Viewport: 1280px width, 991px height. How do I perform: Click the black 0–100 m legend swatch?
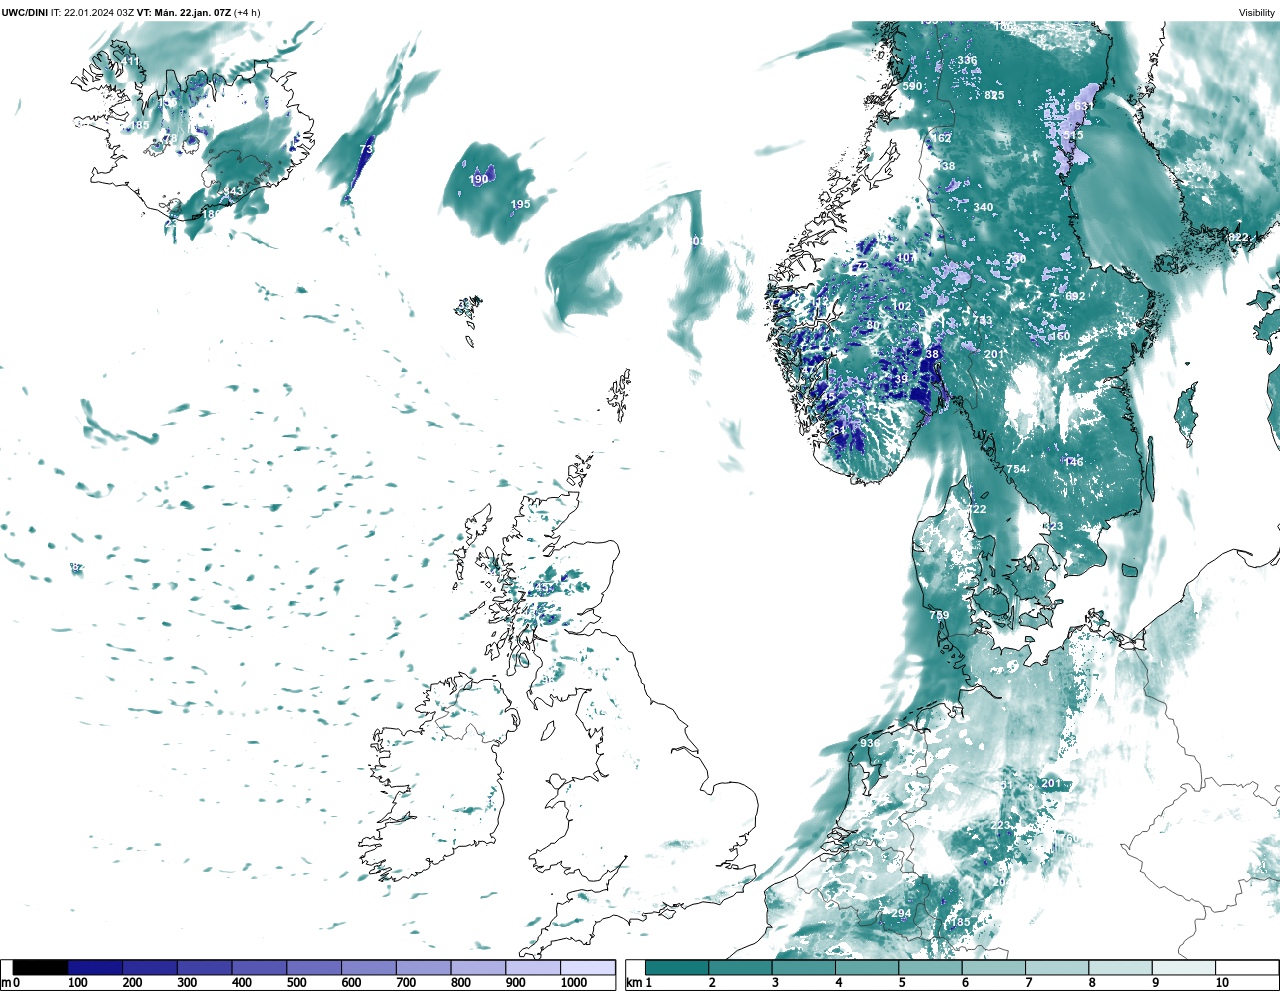click(41, 968)
